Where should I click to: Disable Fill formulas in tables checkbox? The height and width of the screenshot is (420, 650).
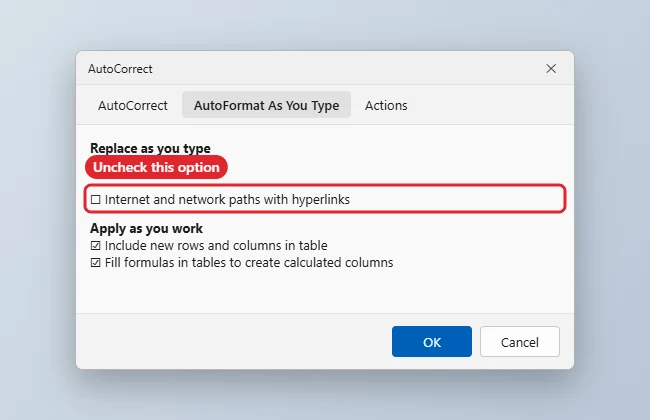[96, 263]
